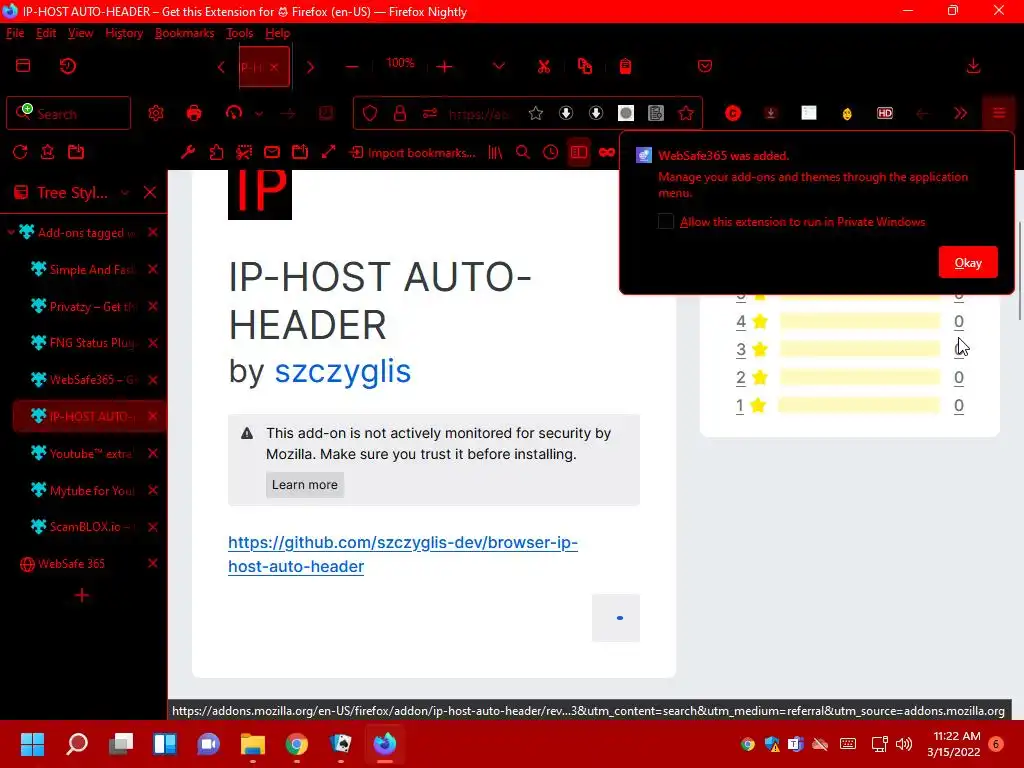Open author link szczyglis
Image resolution: width=1024 pixels, height=768 pixels.
click(x=342, y=371)
